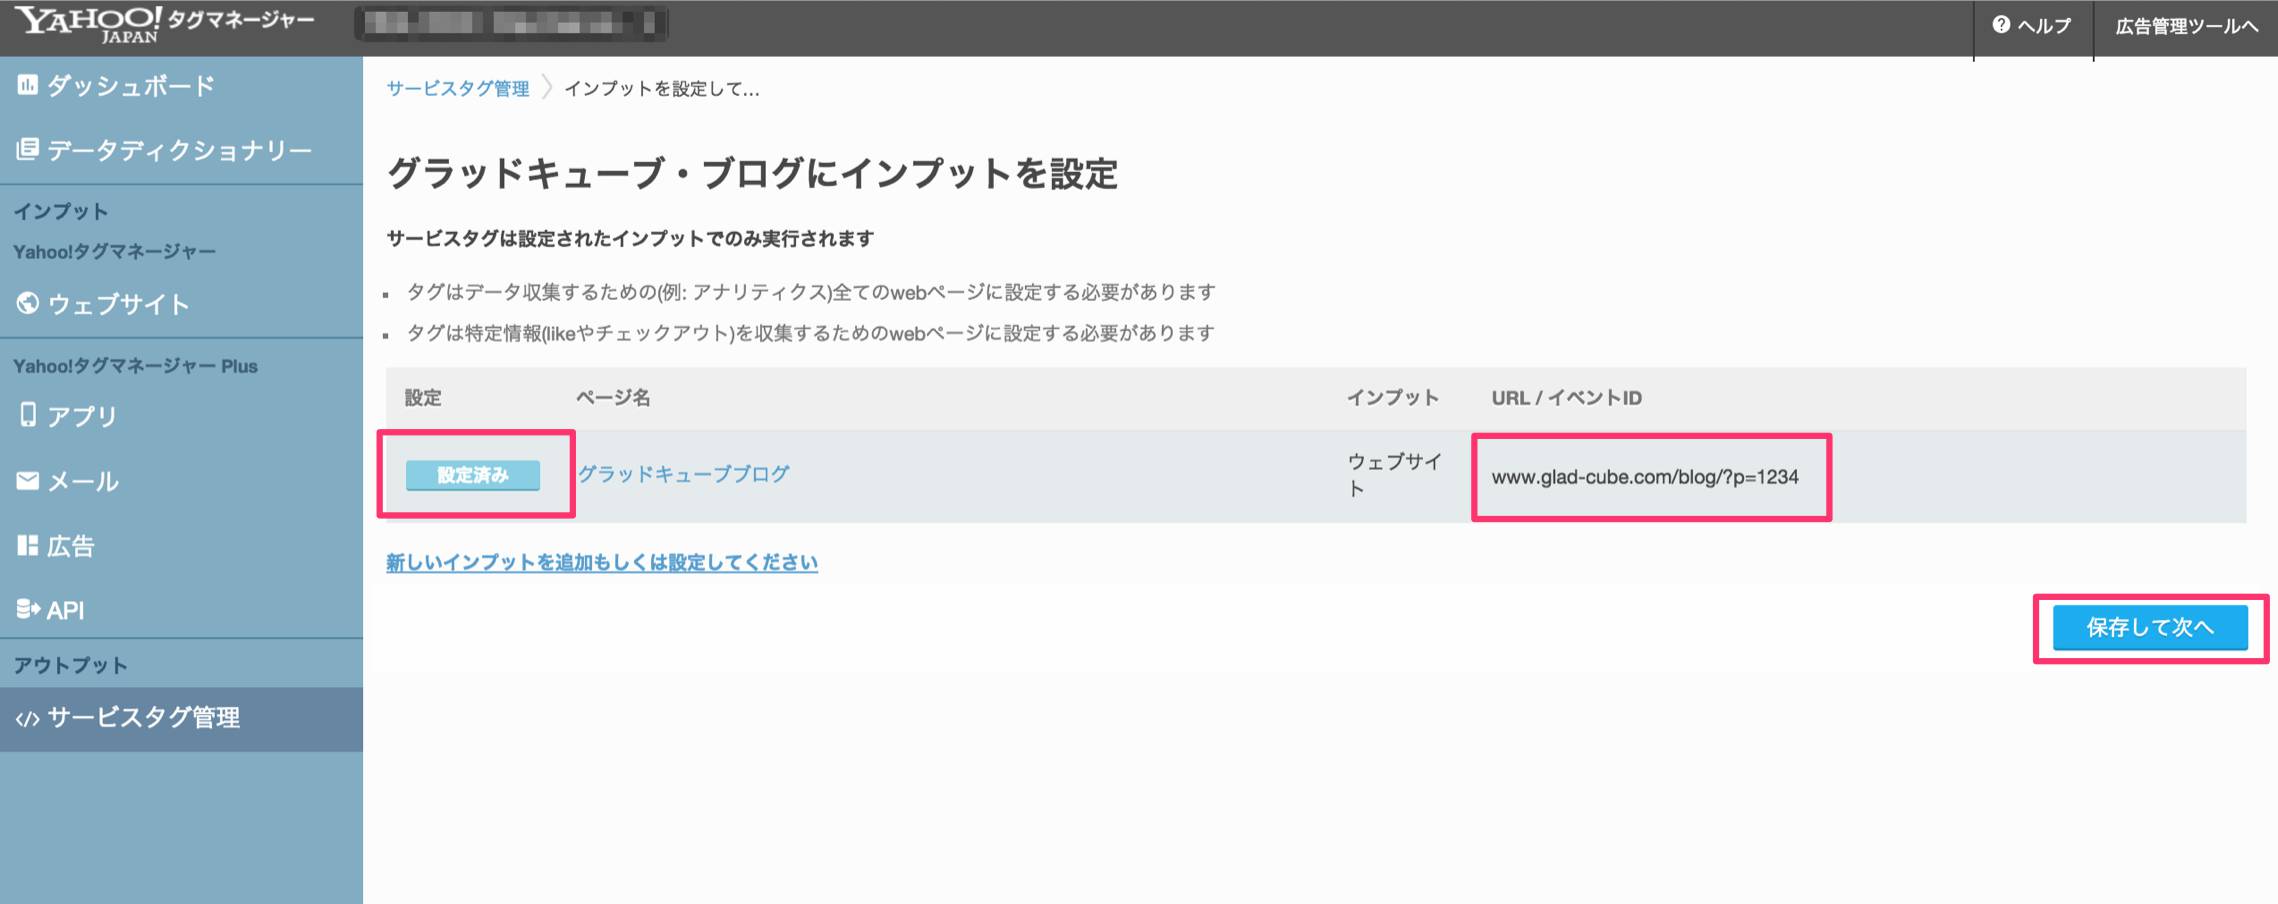Open 広告管理ツールへ in the top bar
Image resolution: width=2278 pixels, height=904 pixels.
[x=2187, y=26]
